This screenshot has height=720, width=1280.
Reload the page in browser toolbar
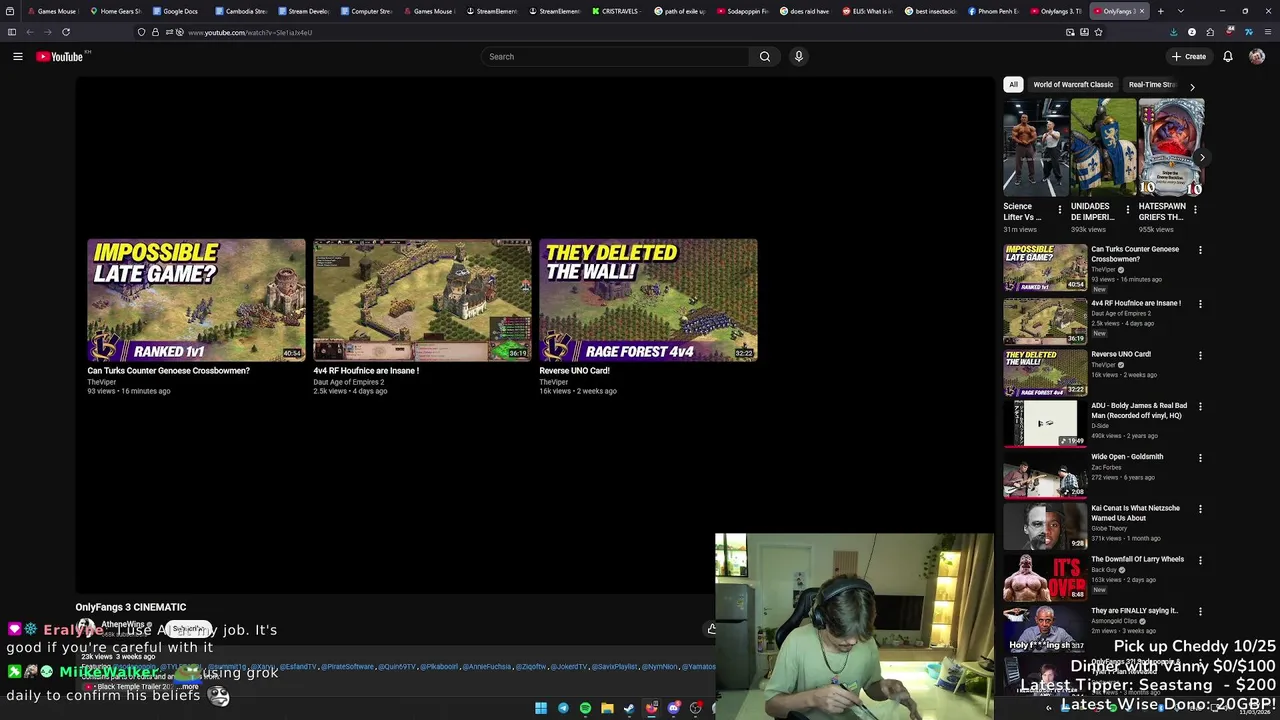66,32
